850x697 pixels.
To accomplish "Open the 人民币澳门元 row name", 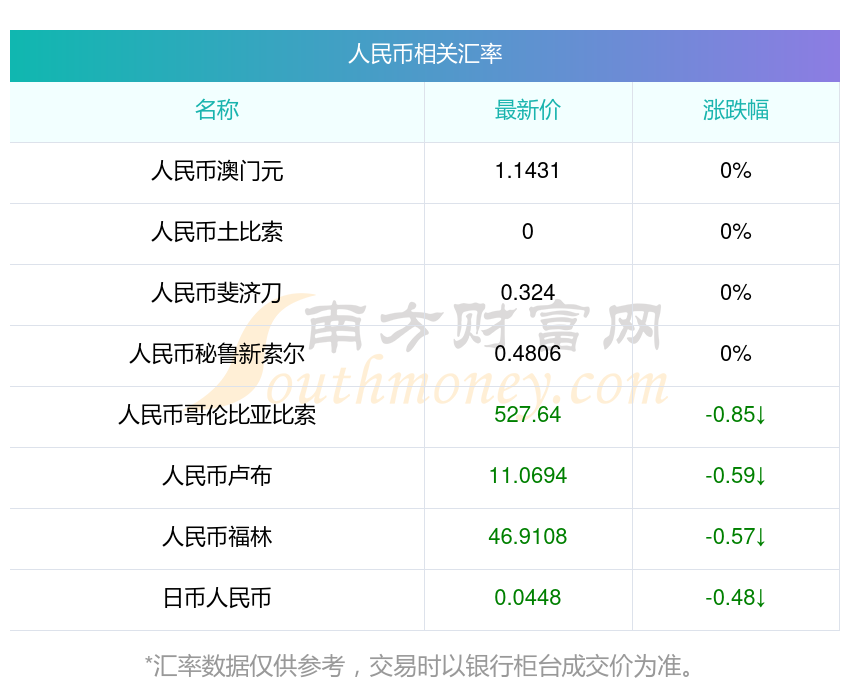I will pos(217,171).
